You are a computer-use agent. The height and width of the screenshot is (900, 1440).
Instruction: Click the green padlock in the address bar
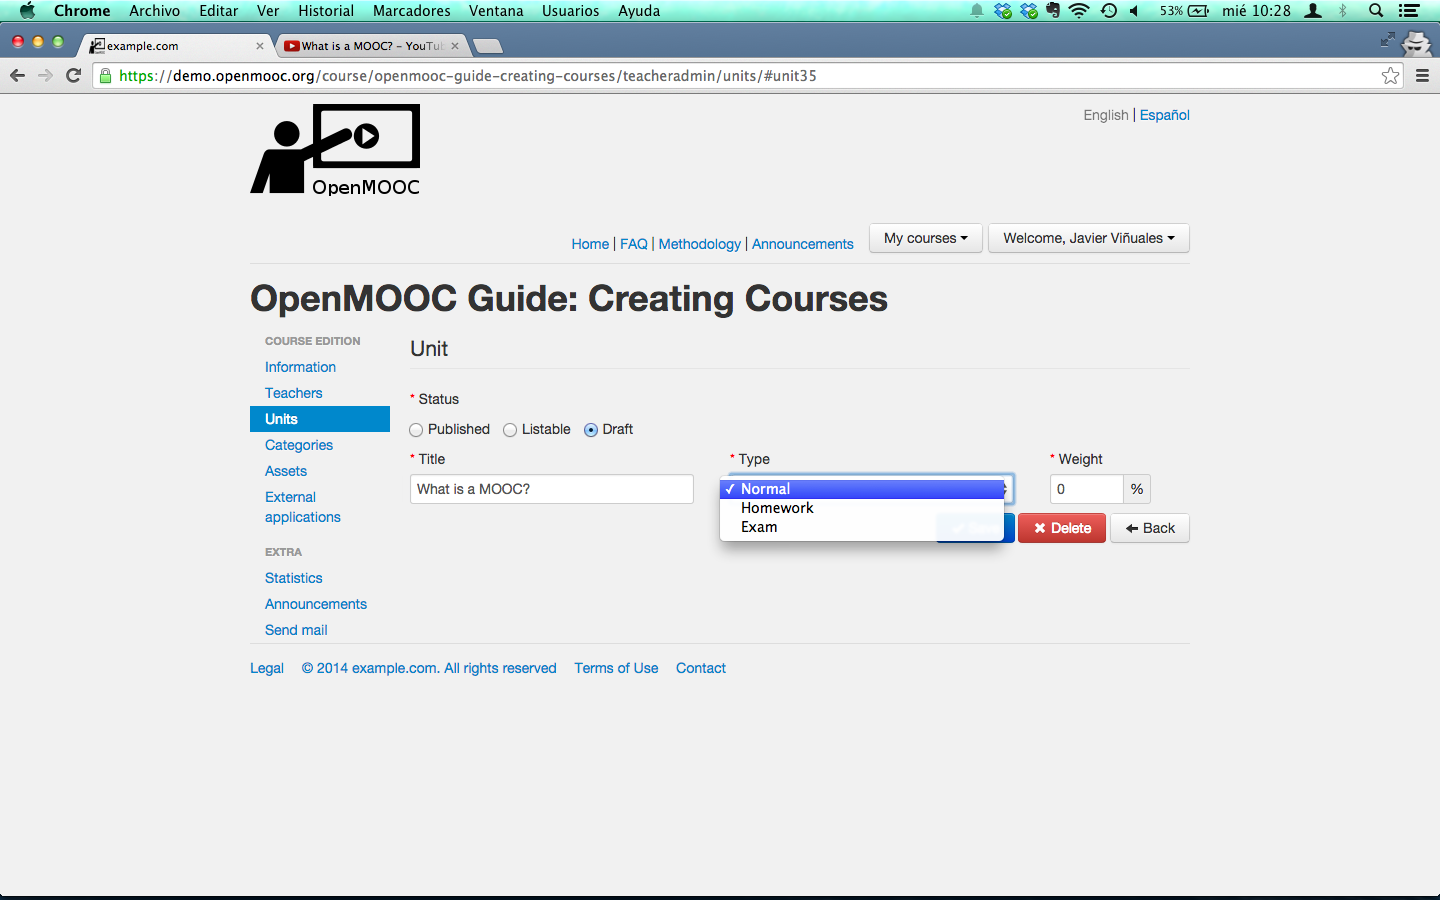[x=105, y=76]
